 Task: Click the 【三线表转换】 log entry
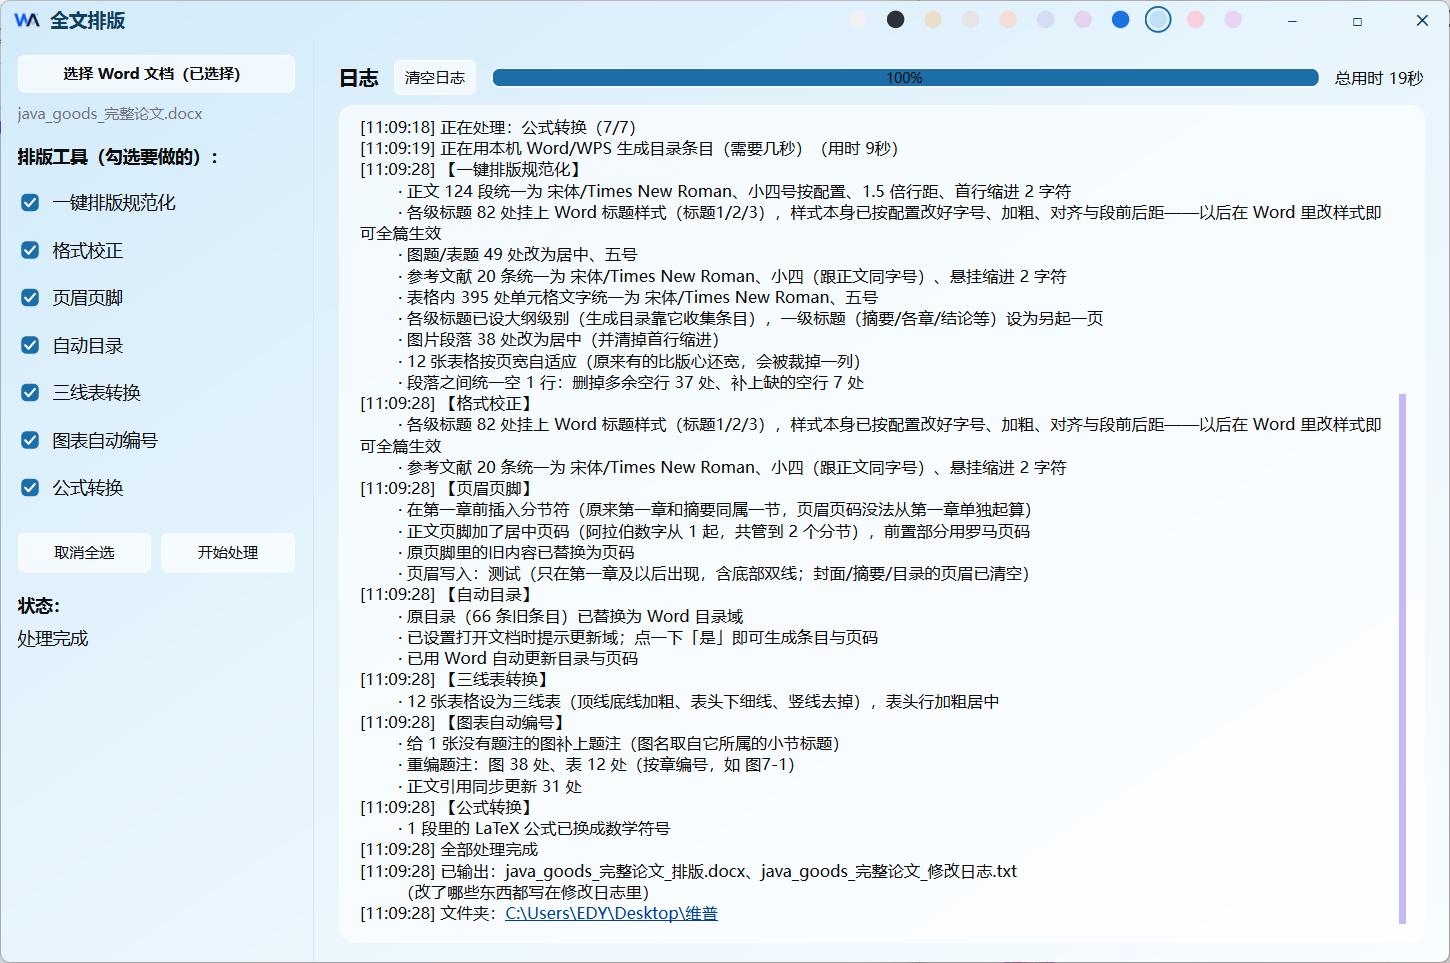(x=456, y=679)
